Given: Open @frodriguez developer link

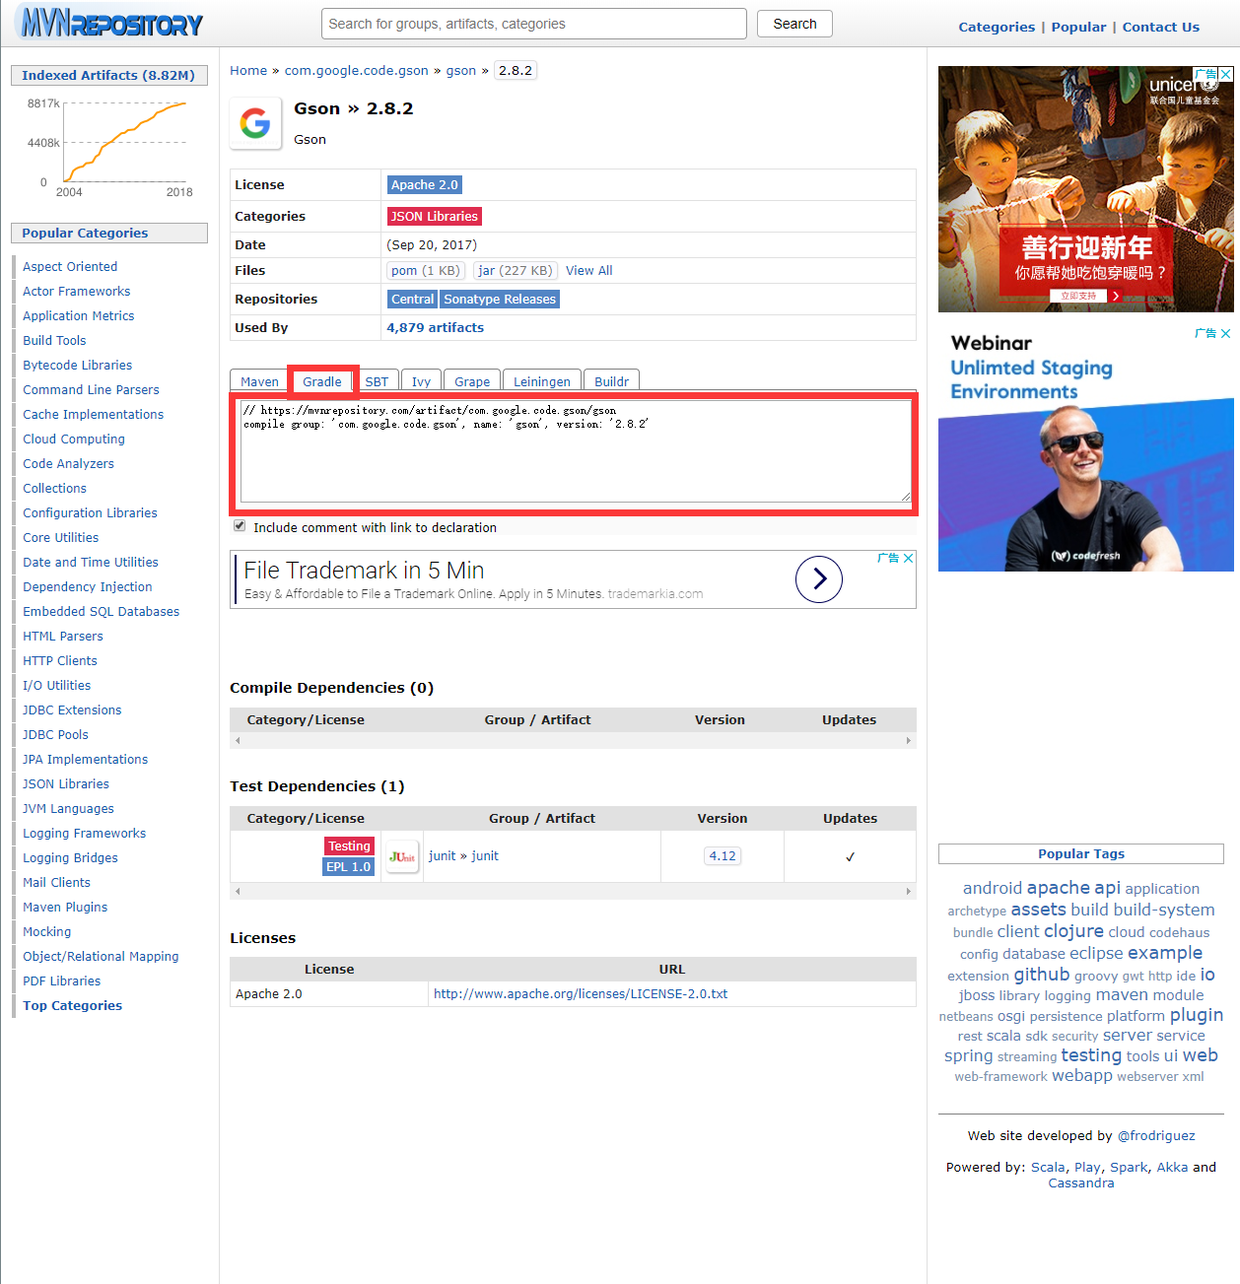Looking at the screenshot, I should tap(1156, 1136).
